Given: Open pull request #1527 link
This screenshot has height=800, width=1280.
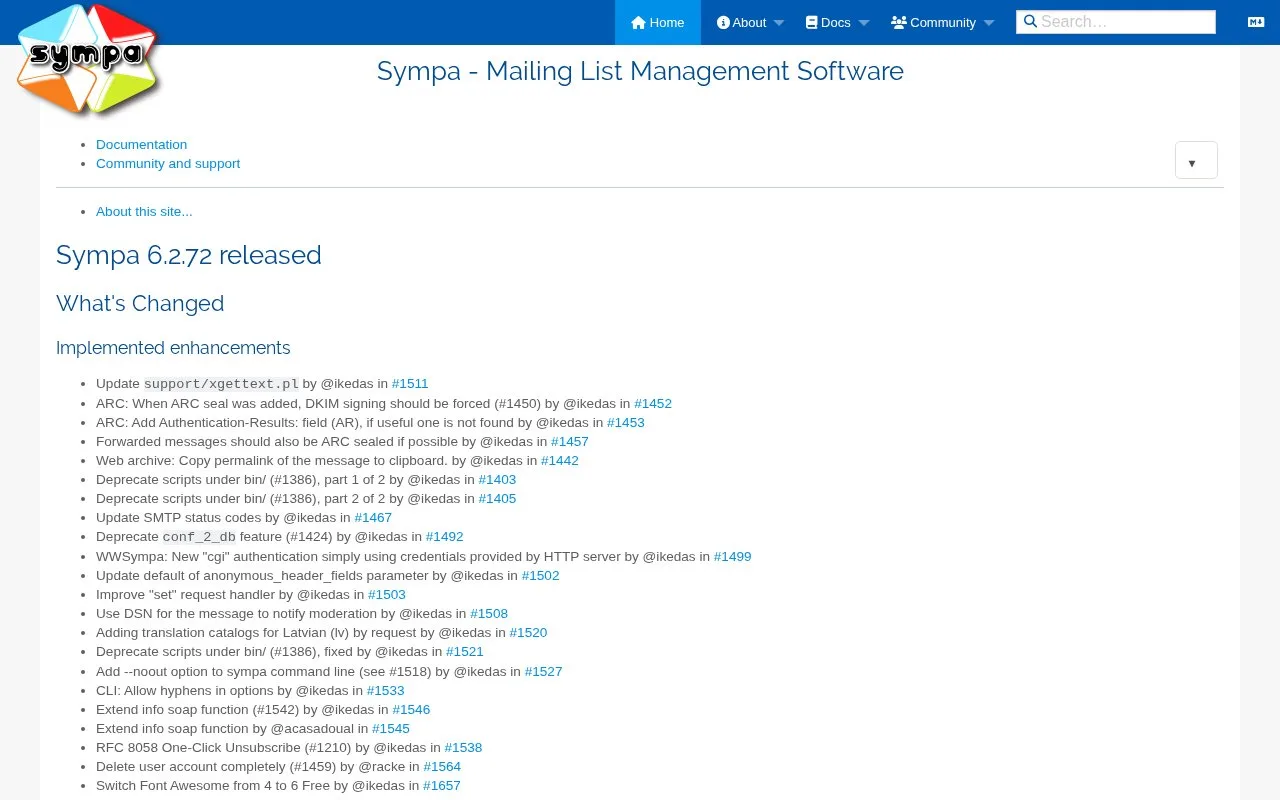Looking at the screenshot, I should [544, 672].
